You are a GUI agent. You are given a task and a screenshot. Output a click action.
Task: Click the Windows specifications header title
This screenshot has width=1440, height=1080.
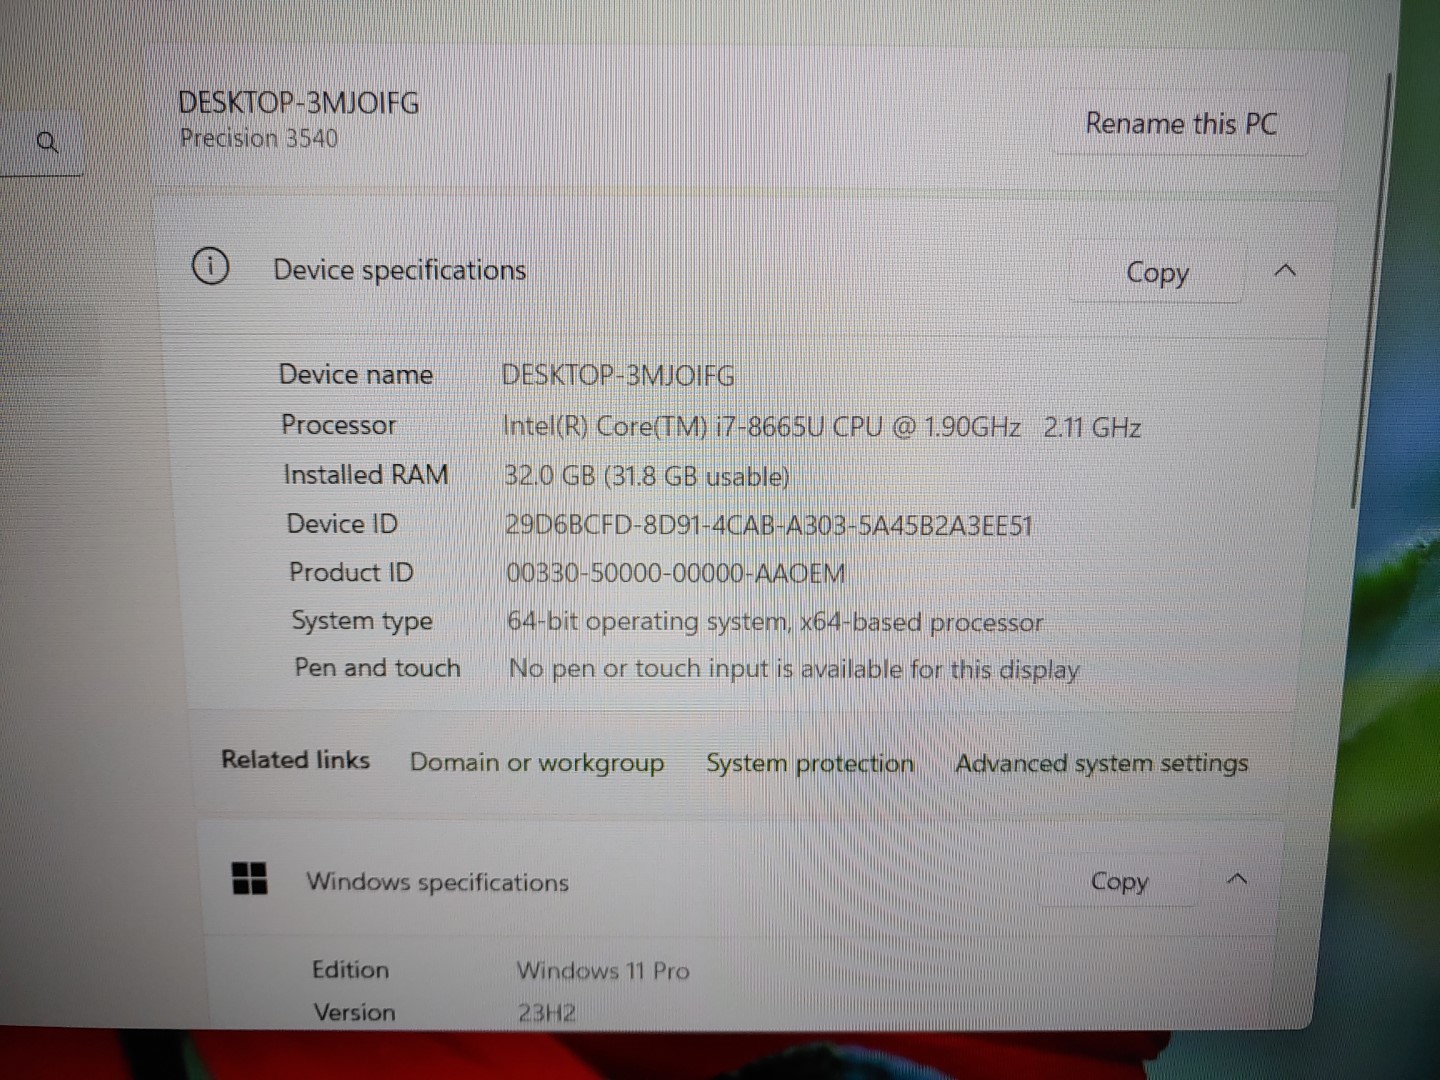point(437,881)
